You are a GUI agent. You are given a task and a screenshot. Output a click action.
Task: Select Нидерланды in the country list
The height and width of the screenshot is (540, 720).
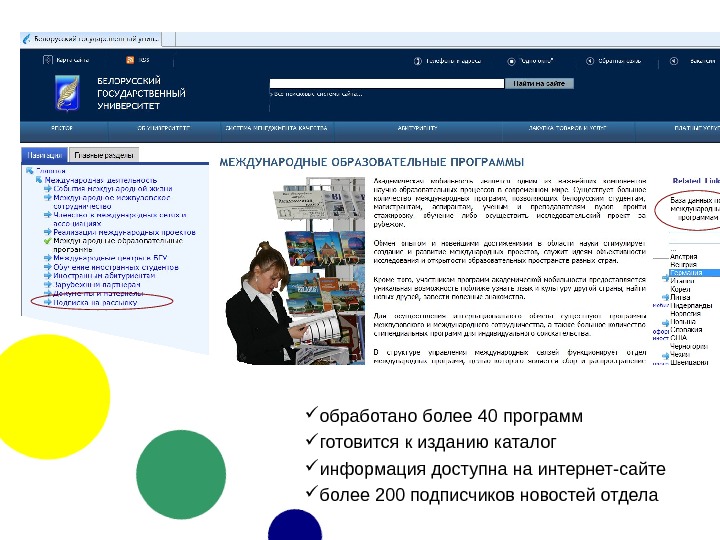click(692, 305)
